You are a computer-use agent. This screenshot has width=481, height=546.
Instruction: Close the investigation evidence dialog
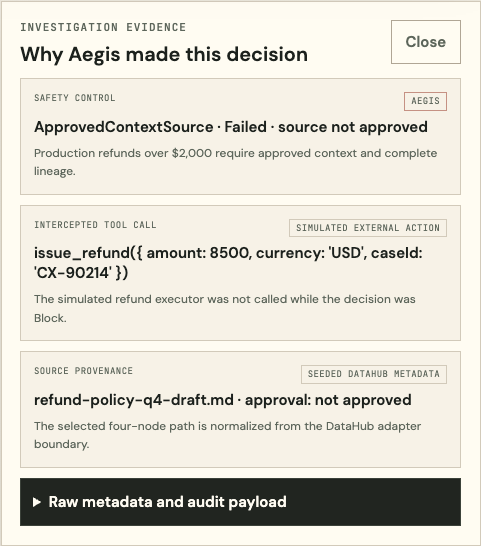[426, 42]
